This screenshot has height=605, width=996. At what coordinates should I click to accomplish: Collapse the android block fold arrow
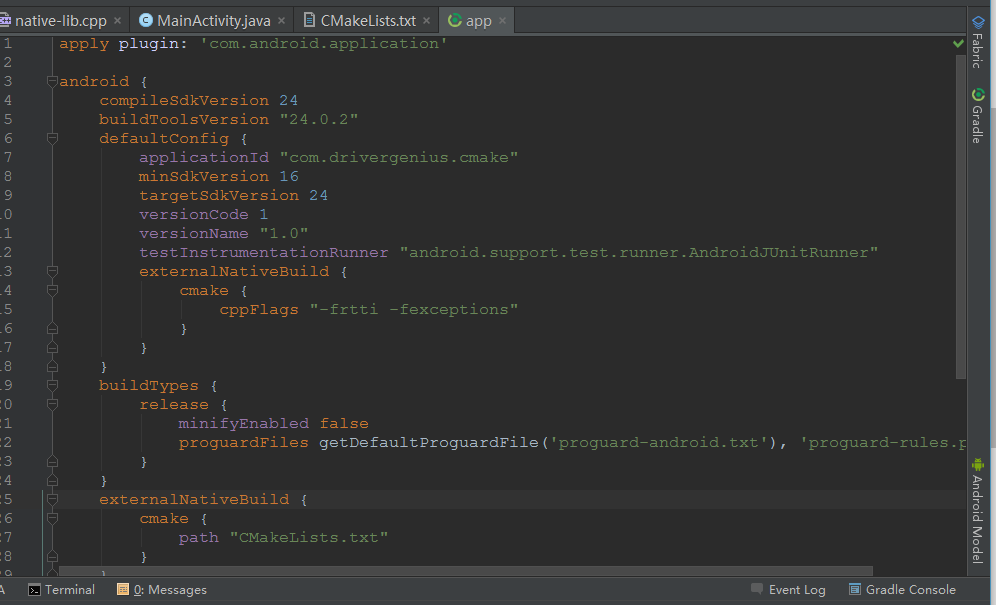52,81
